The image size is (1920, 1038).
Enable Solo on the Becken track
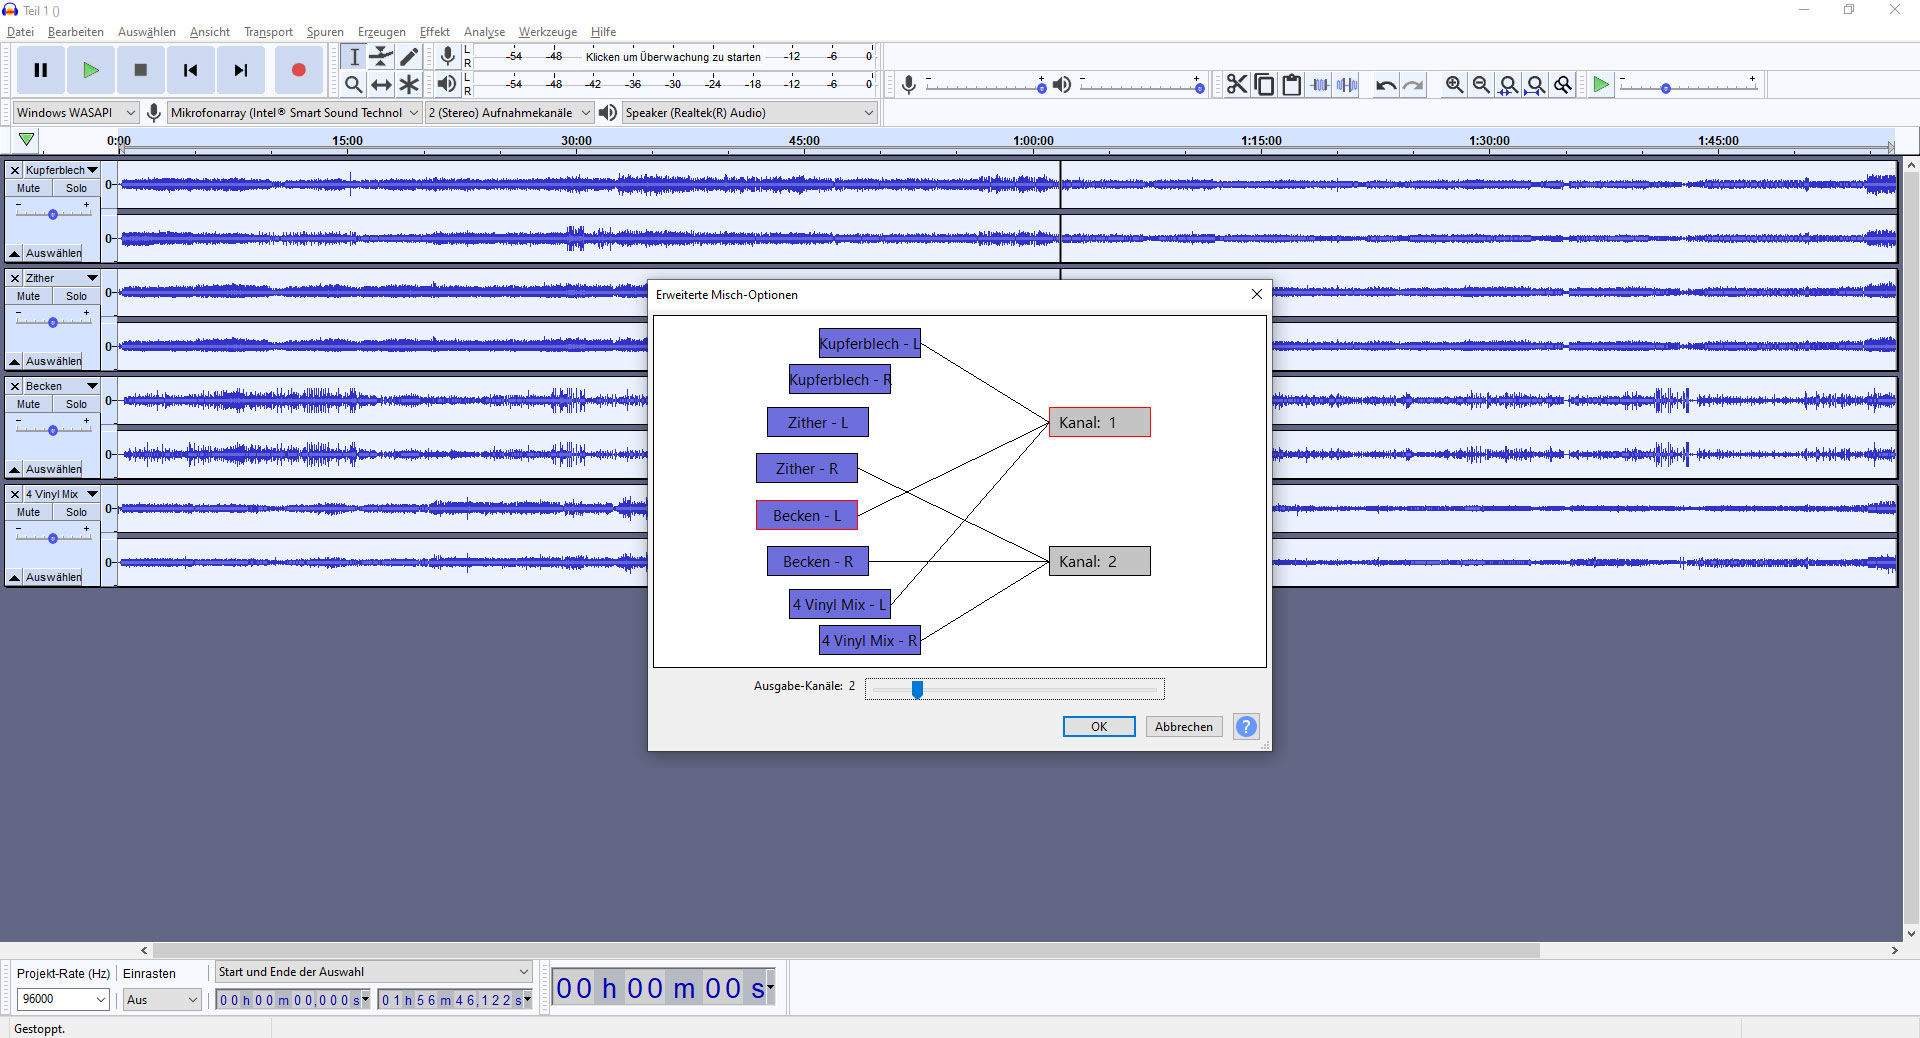coord(76,404)
